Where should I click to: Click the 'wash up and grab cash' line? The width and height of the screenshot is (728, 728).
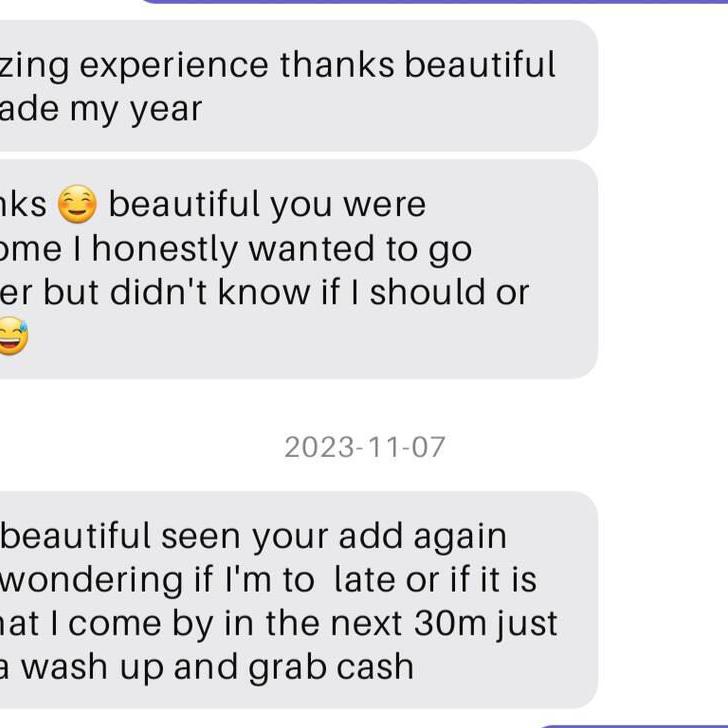(x=207, y=666)
